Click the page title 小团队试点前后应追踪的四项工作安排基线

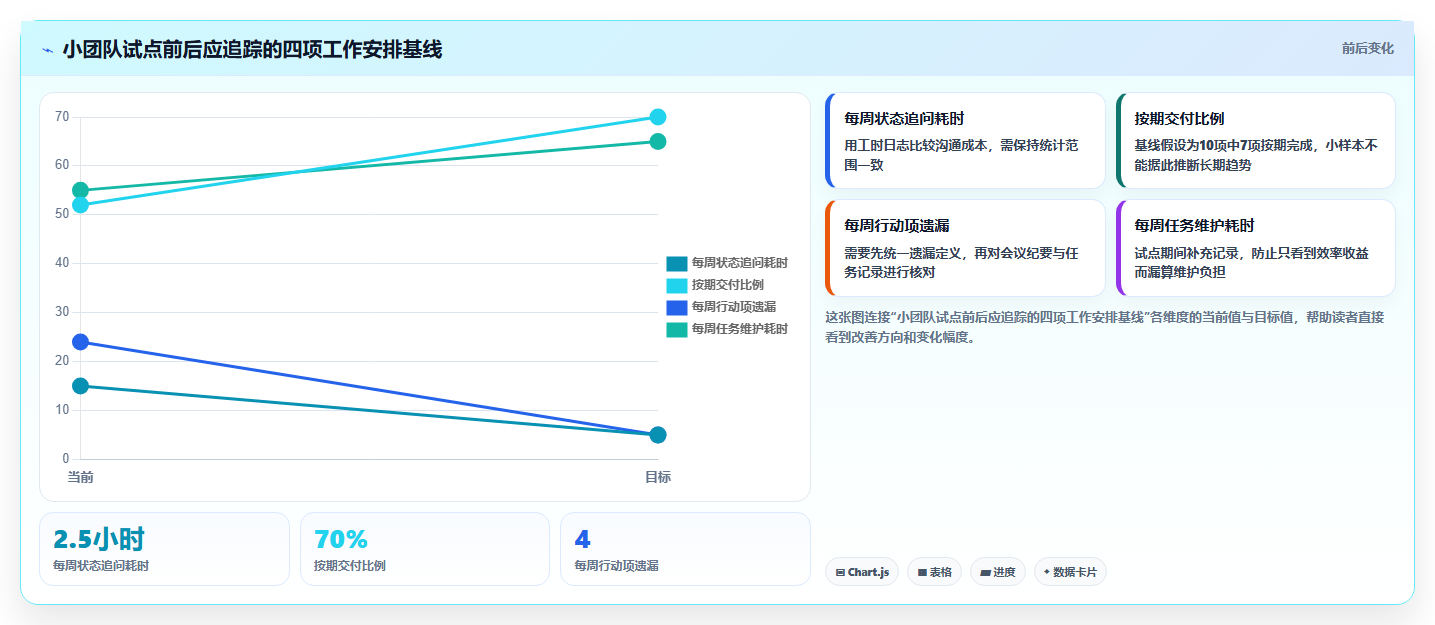252,50
